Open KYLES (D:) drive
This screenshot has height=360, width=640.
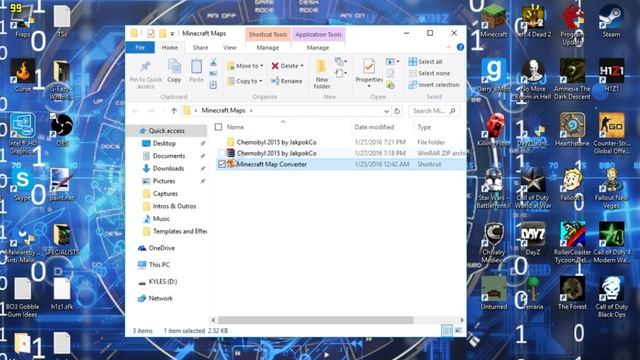162,282
